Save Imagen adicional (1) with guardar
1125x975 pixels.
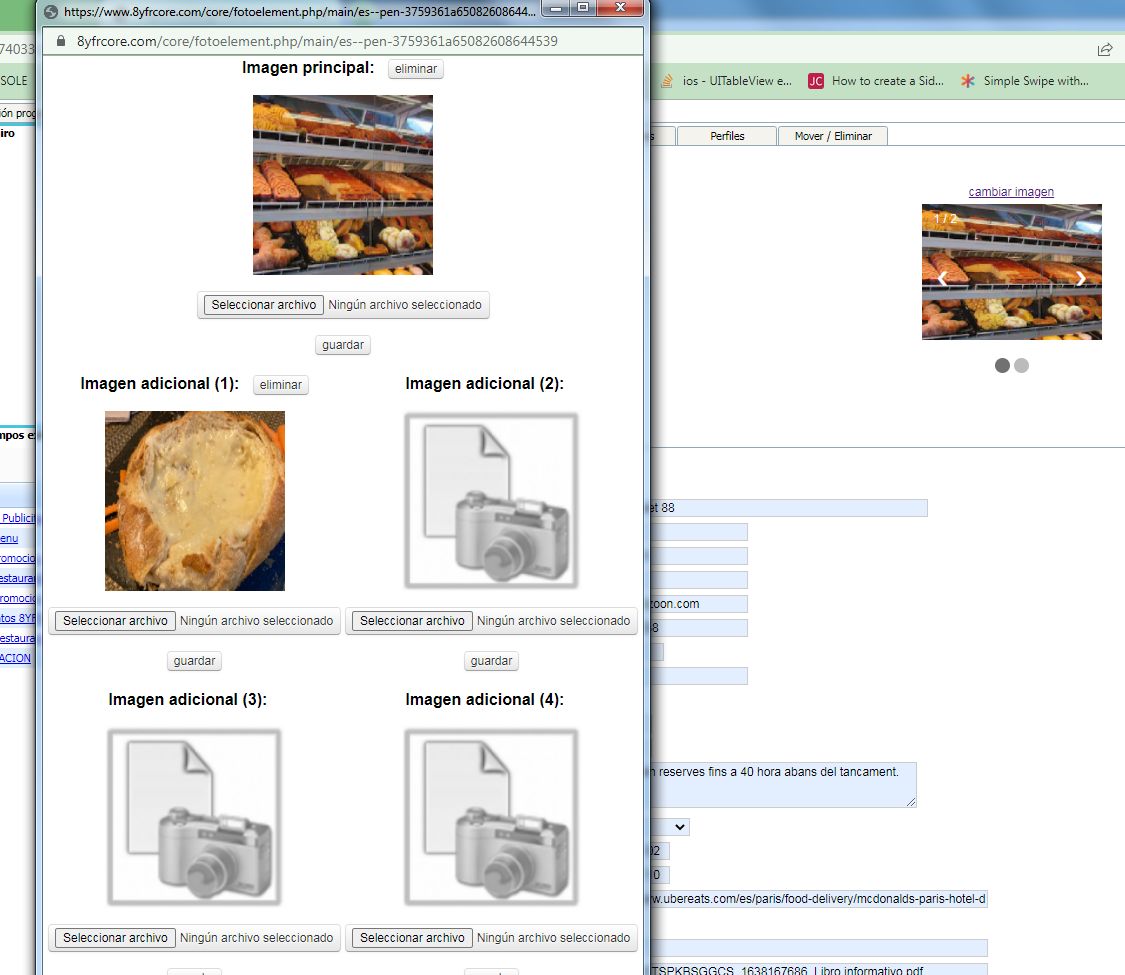(x=194, y=661)
